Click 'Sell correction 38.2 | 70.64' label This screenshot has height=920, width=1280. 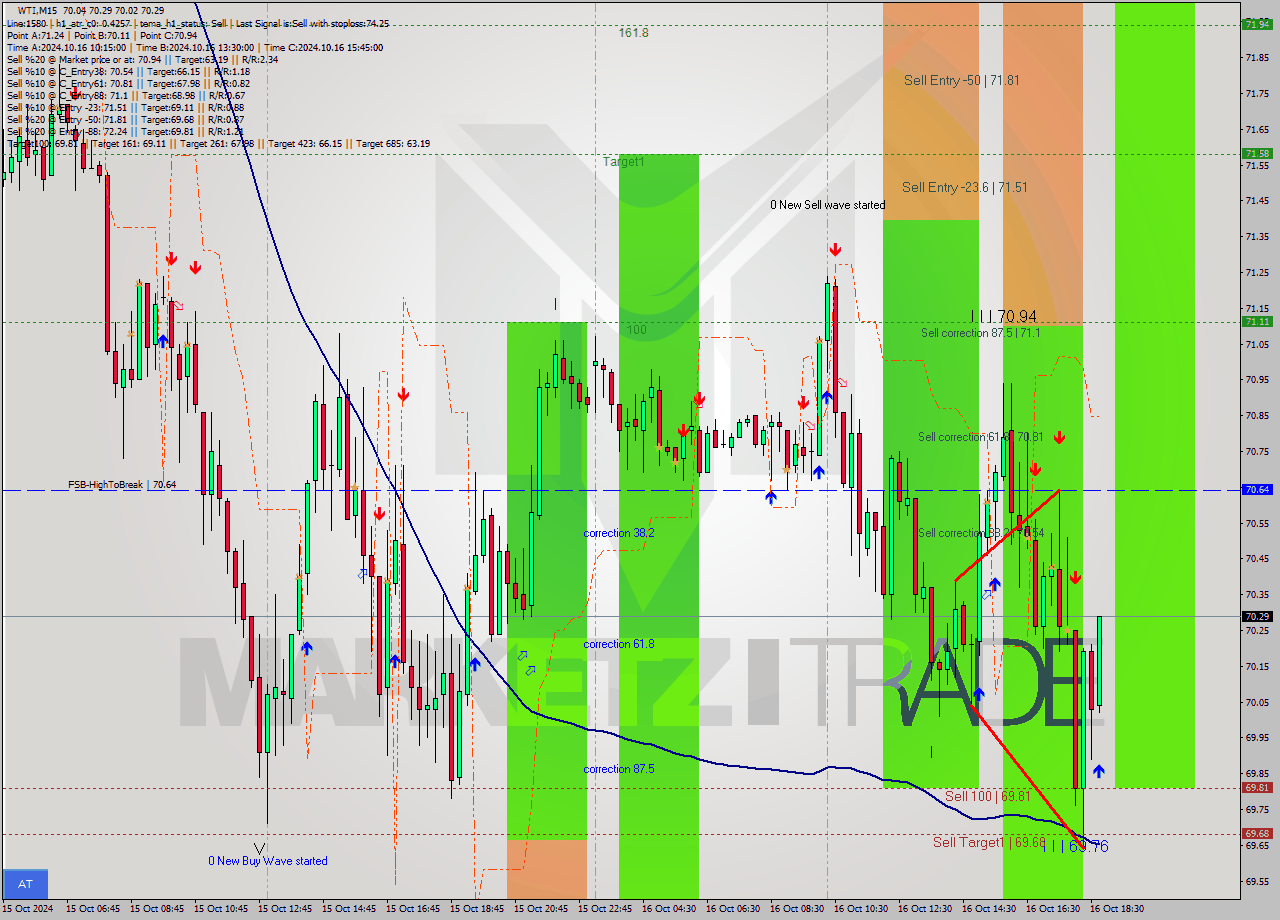(981, 533)
